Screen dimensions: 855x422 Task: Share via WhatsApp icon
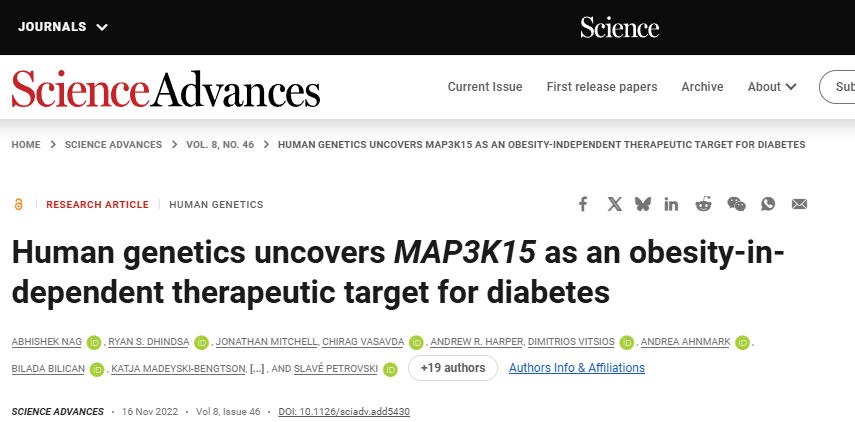point(768,204)
